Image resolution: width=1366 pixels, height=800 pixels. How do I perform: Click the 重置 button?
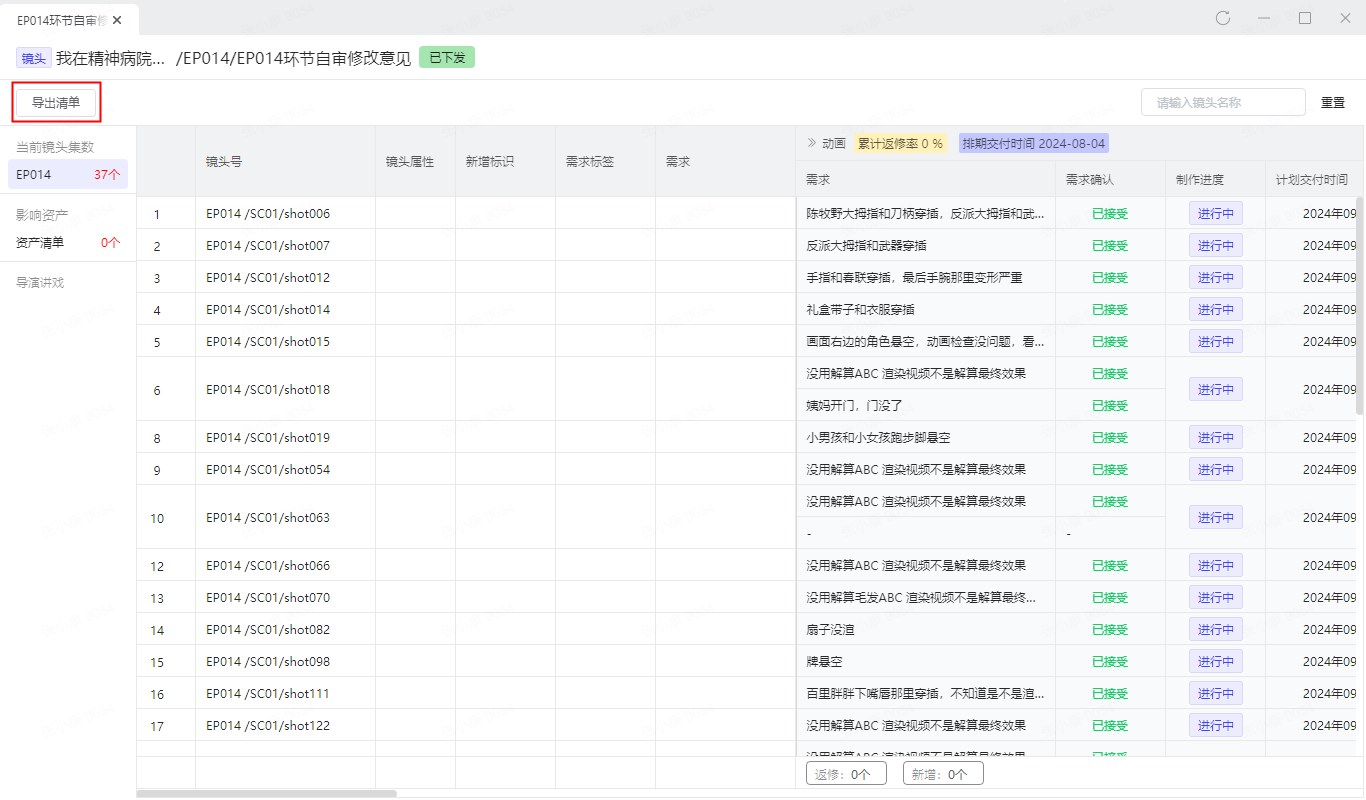coord(1332,102)
